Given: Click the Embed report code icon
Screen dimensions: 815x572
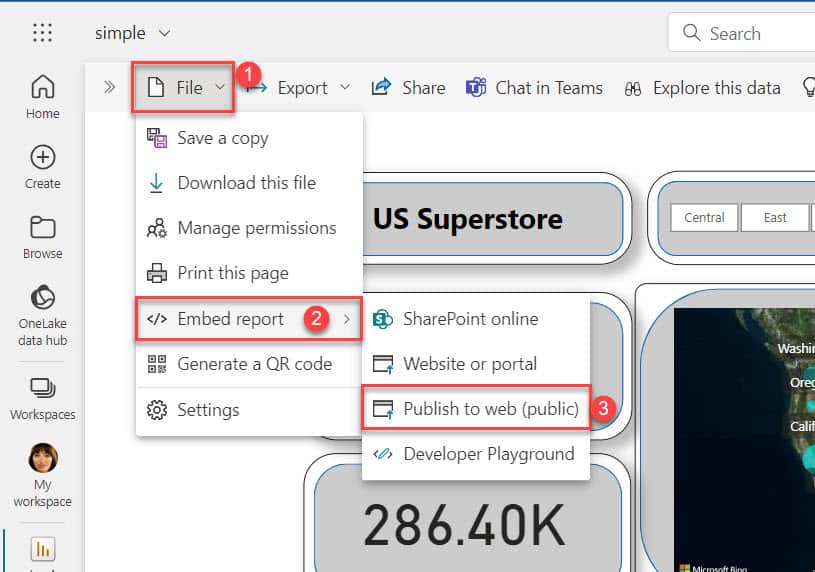Looking at the screenshot, I should pos(157,319).
